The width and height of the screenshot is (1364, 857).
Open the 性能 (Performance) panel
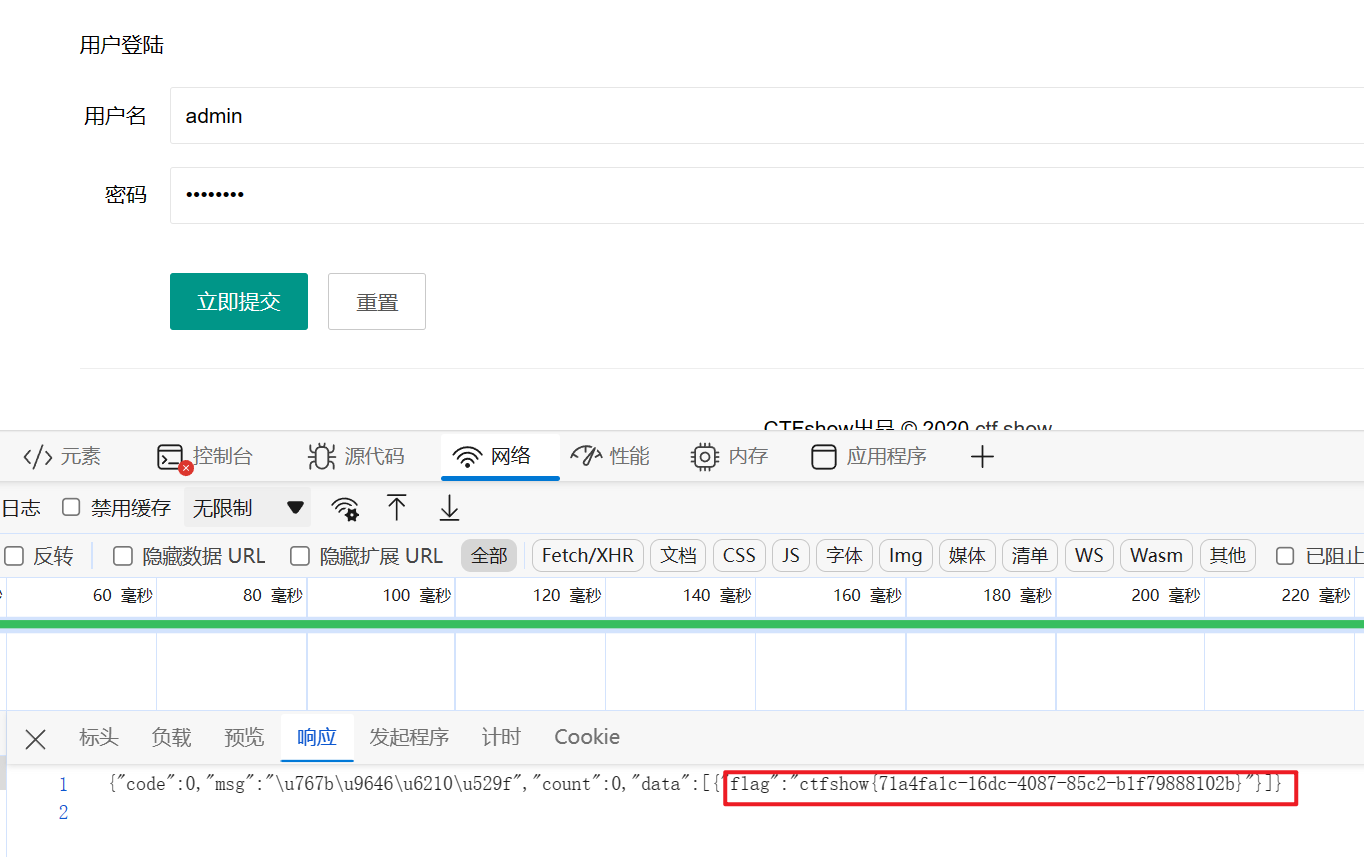[610, 457]
